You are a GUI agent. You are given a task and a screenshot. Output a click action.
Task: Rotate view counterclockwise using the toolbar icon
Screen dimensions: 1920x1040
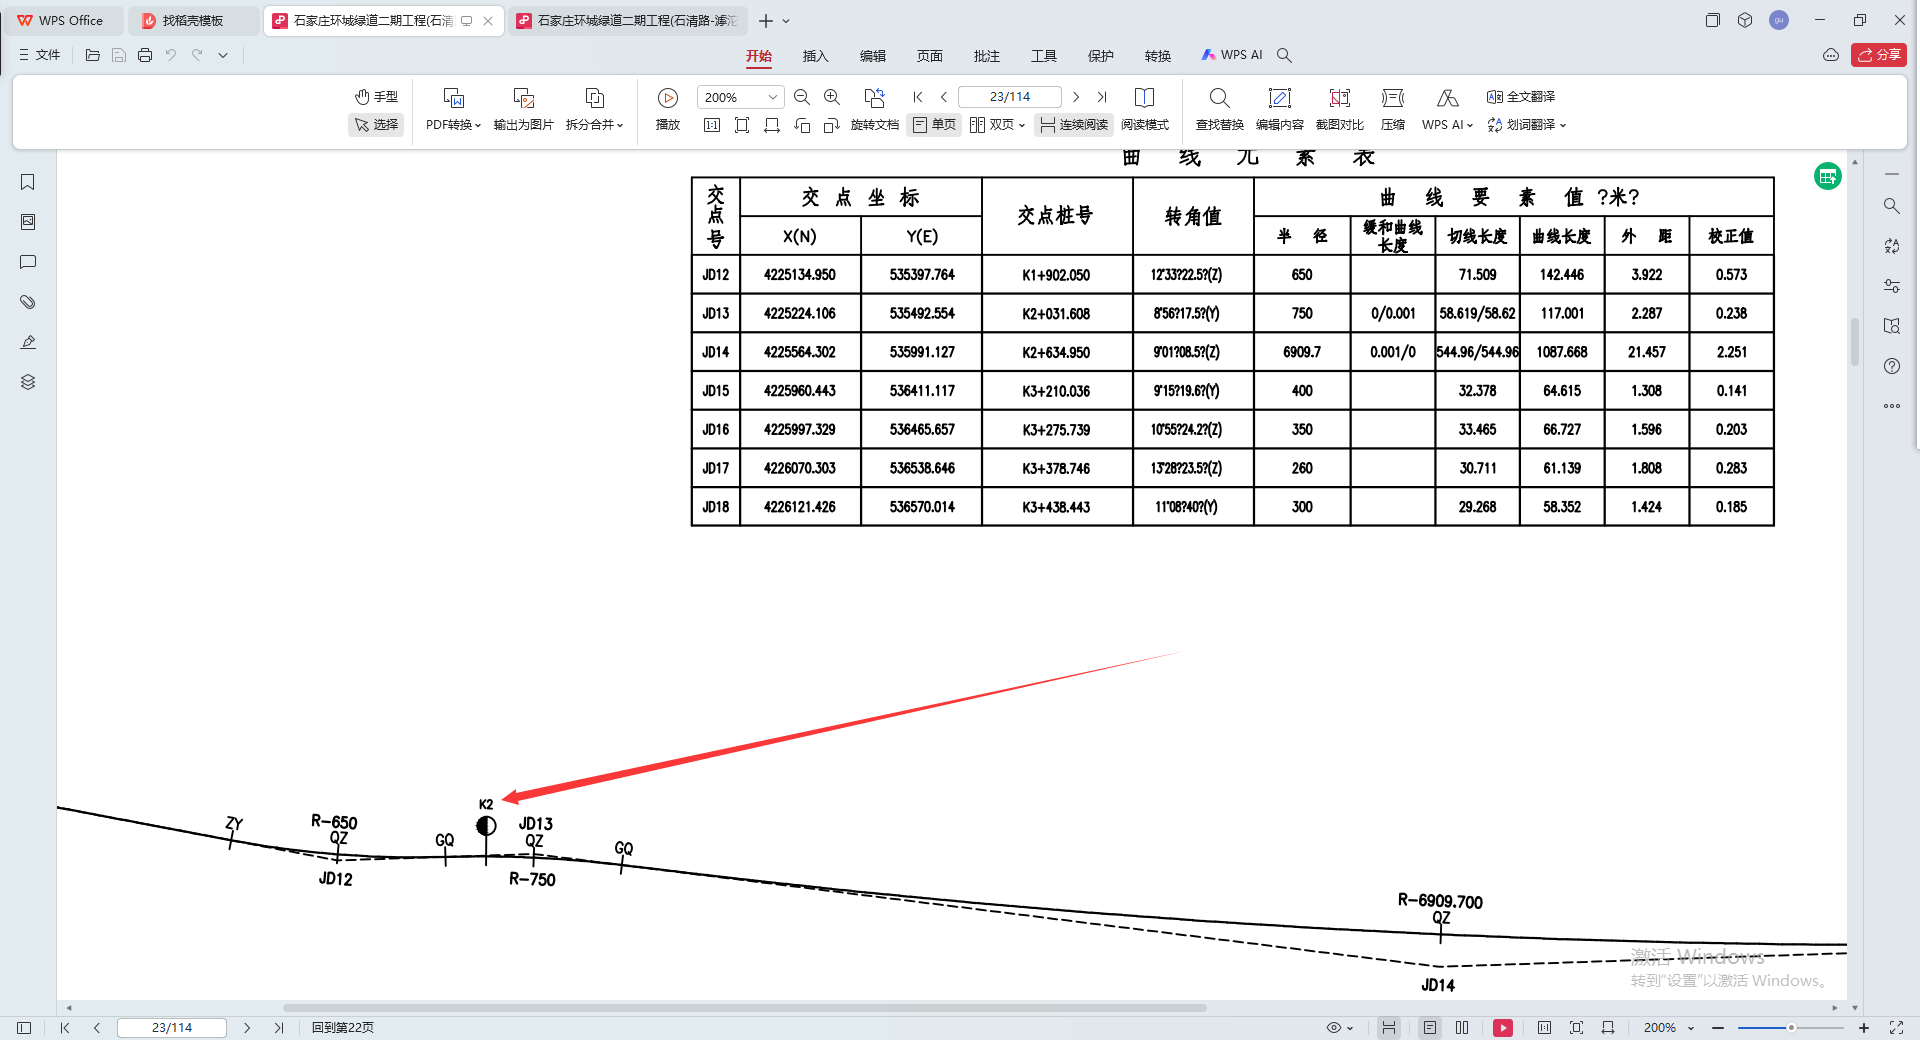pos(802,125)
